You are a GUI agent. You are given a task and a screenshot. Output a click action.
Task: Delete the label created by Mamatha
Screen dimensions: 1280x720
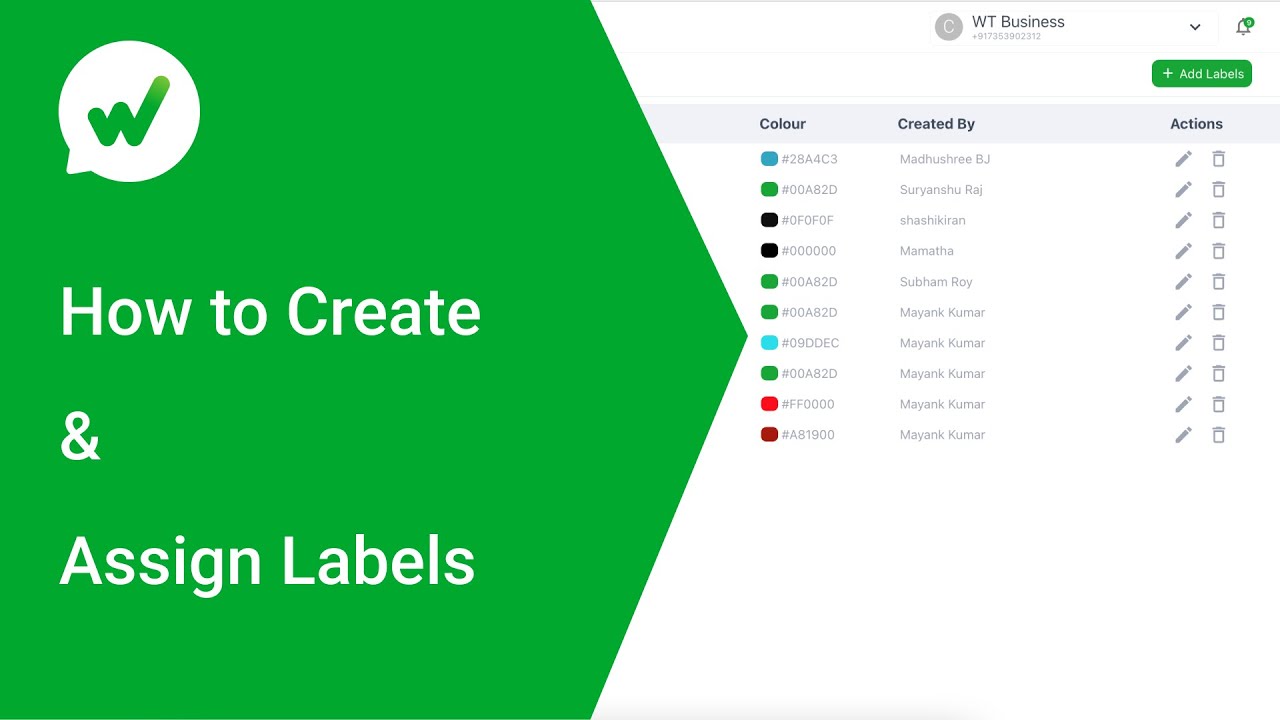click(x=1218, y=251)
